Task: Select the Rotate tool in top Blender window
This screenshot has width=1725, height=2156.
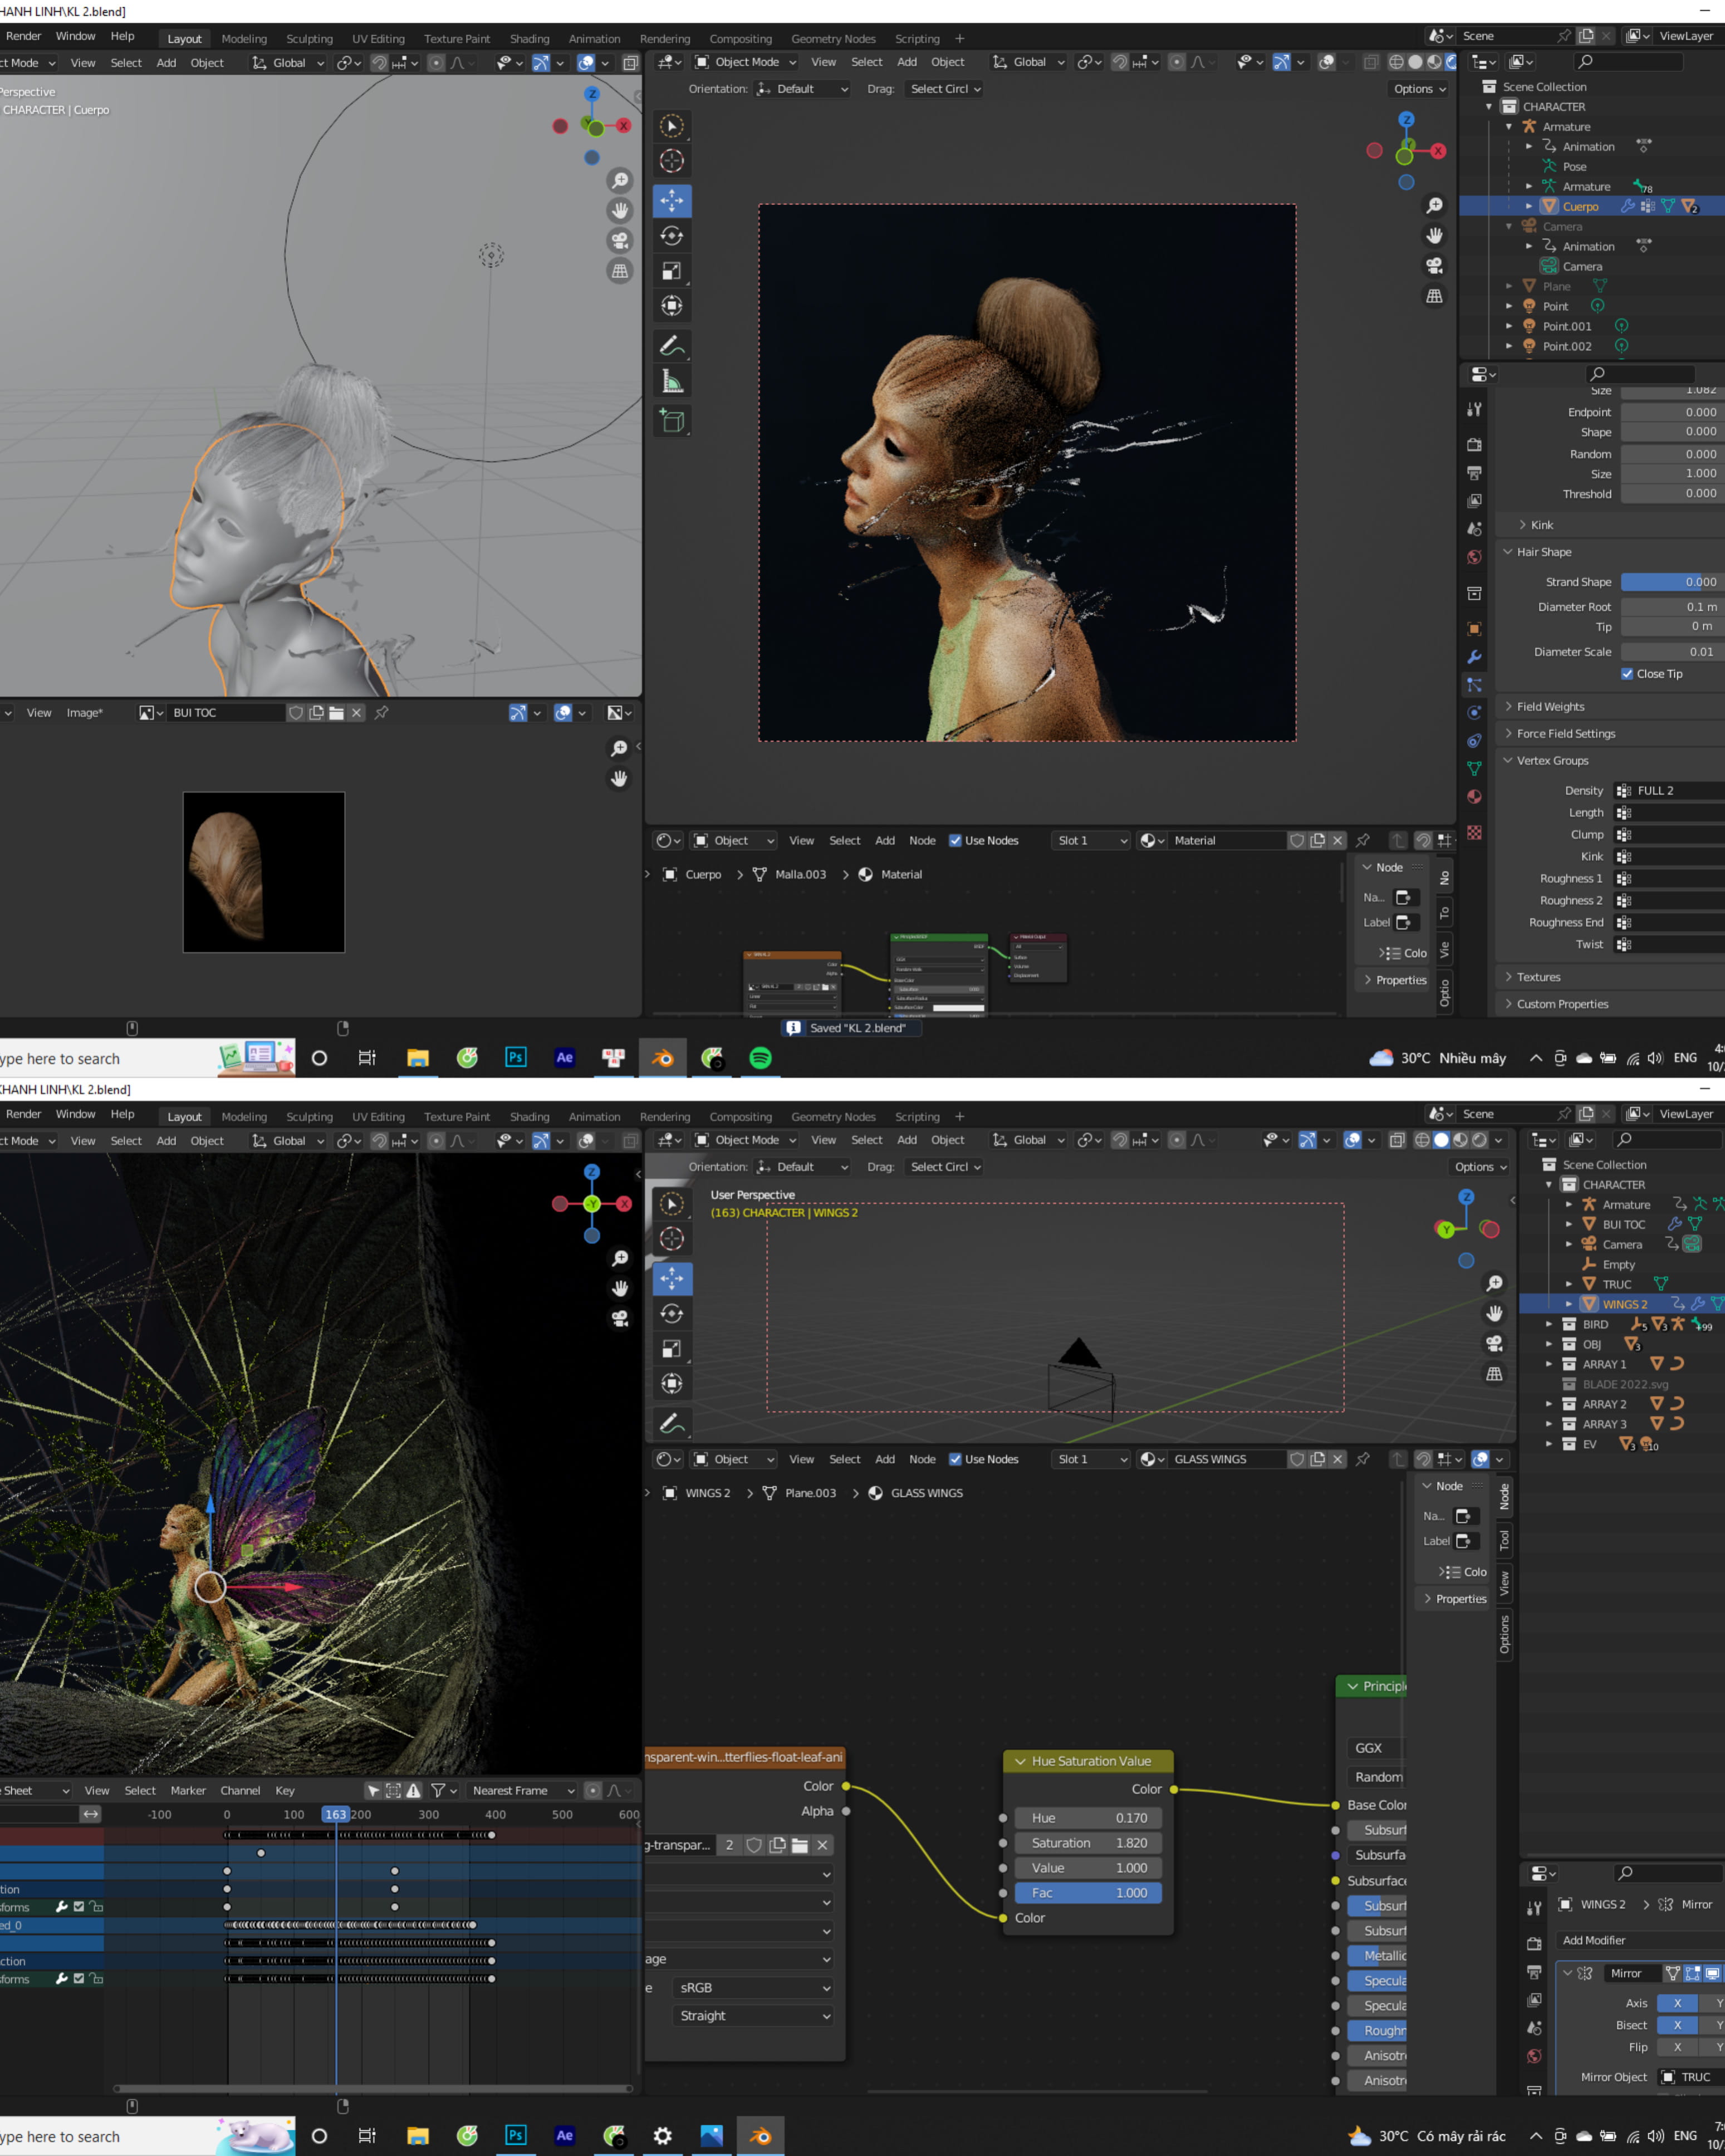Action: coord(672,236)
